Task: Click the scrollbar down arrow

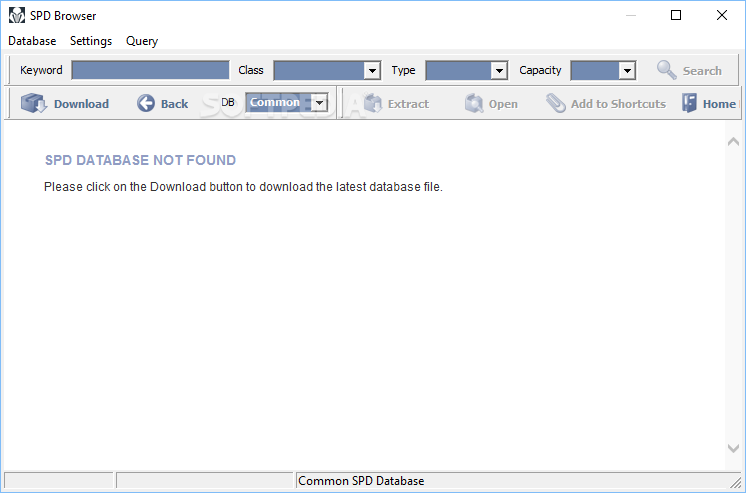Action: pyautogui.click(x=733, y=448)
